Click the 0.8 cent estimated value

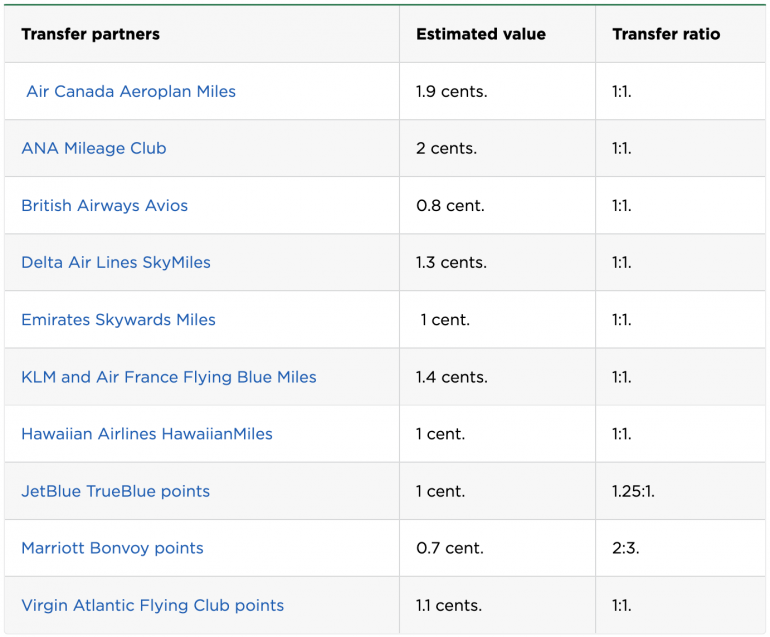pyautogui.click(x=450, y=205)
